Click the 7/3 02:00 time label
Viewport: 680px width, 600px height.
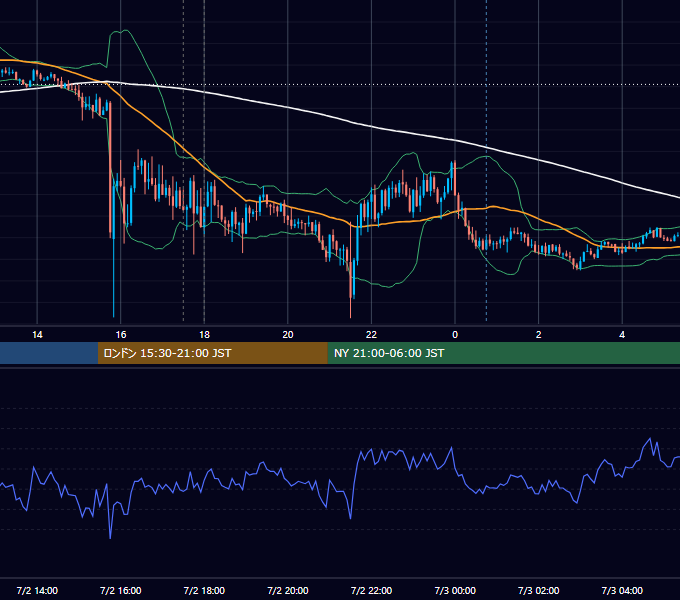pos(539,590)
